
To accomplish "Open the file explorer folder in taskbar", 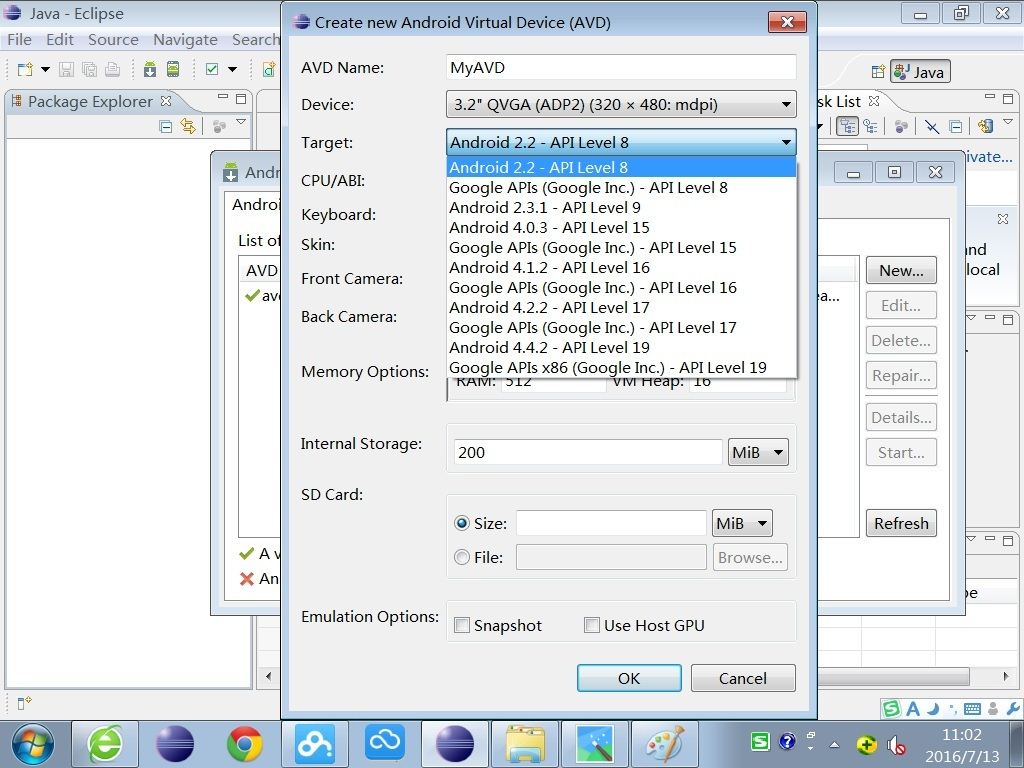I will click(x=526, y=744).
